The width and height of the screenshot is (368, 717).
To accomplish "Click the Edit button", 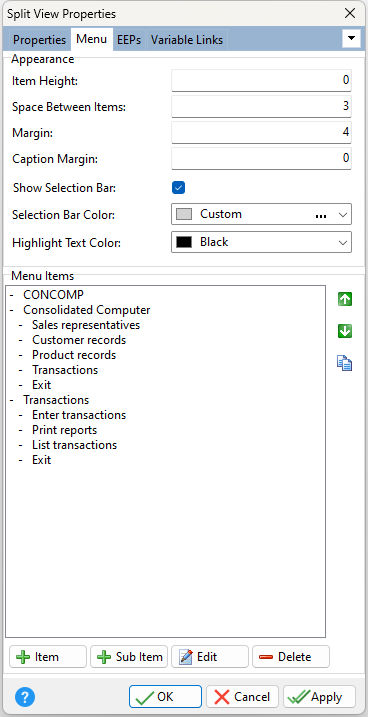I will click(x=210, y=657).
